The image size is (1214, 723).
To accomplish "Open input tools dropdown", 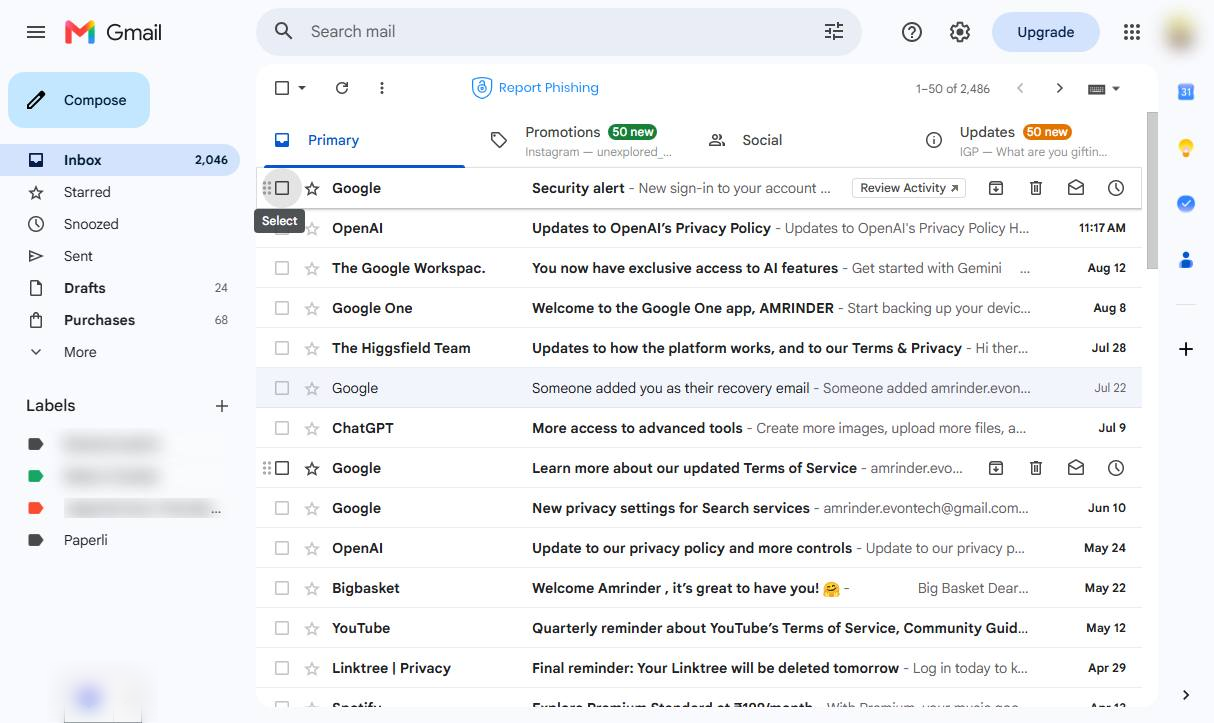I will click(x=1104, y=88).
